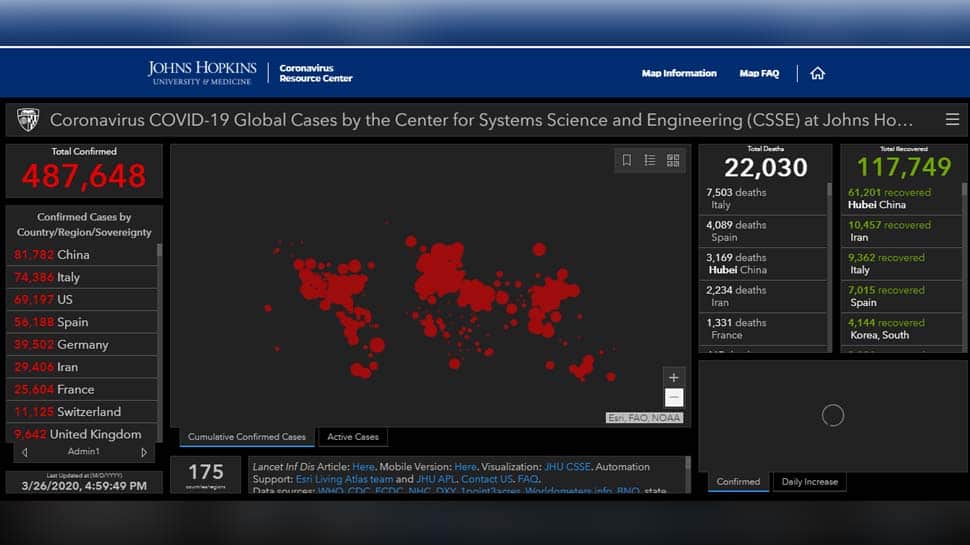Click the Esri, FAO, NOAA attribution
Image resolution: width=970 pixels, height=545 pixels.
tap(645, 418)
